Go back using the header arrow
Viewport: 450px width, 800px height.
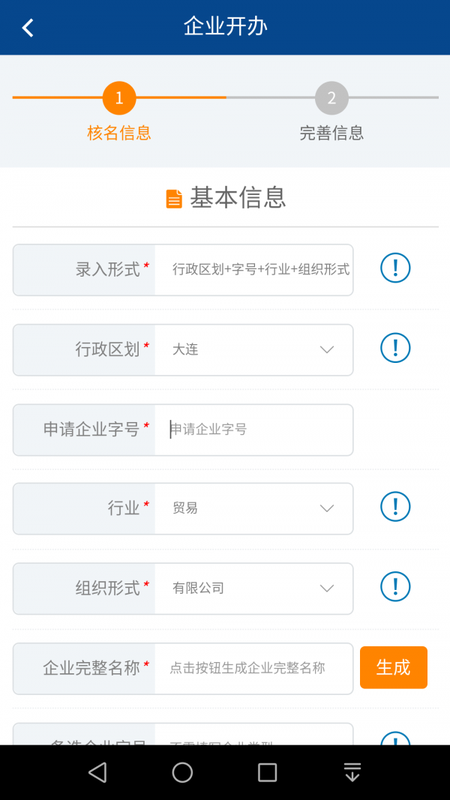click(x=28, y=28)
